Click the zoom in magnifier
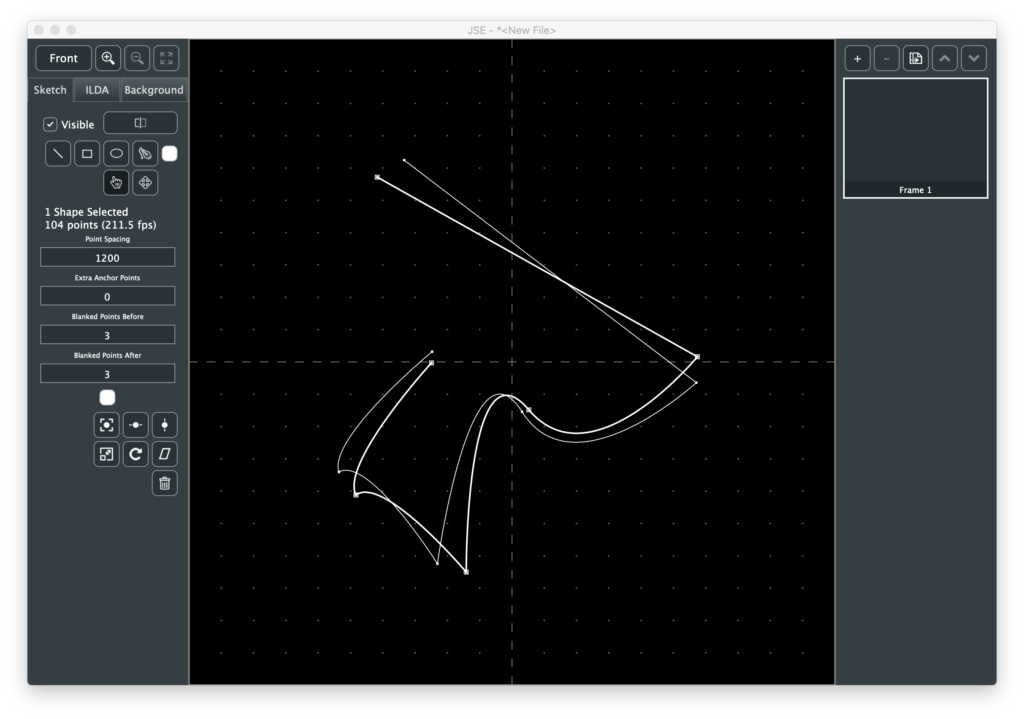 point(108,58)
